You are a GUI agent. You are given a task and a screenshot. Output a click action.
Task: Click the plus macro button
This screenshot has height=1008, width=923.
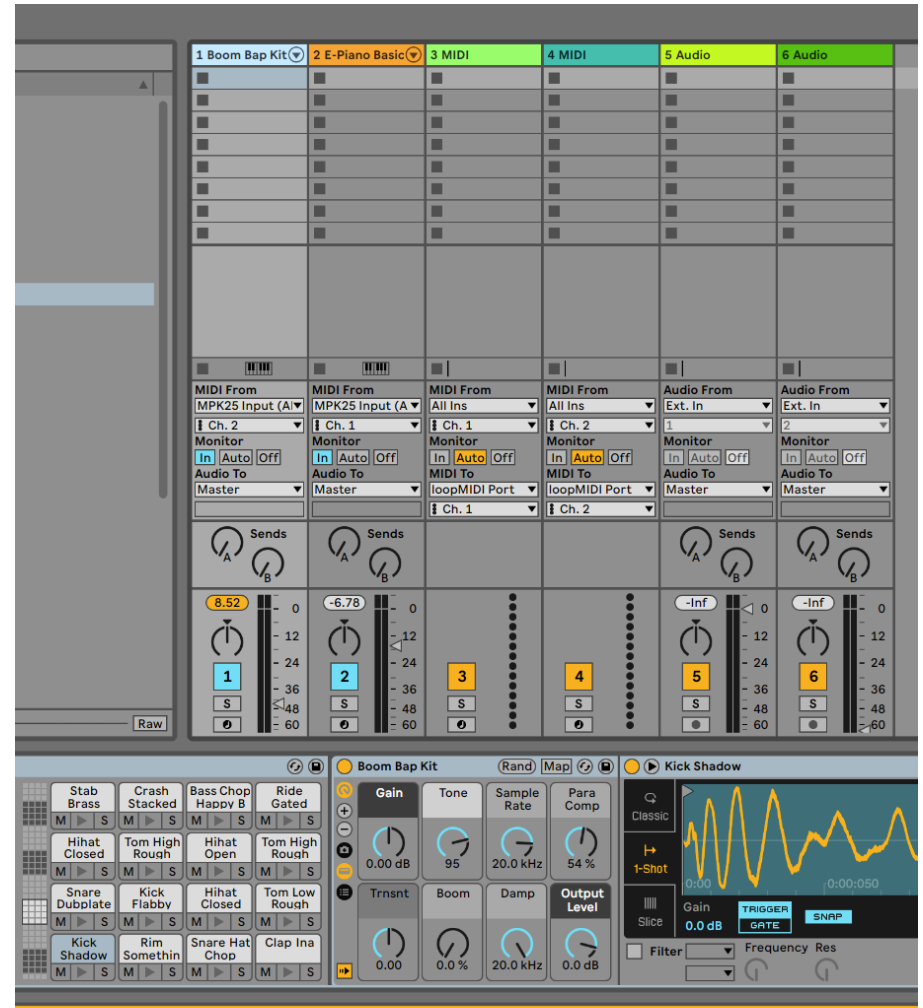[345, 811]
